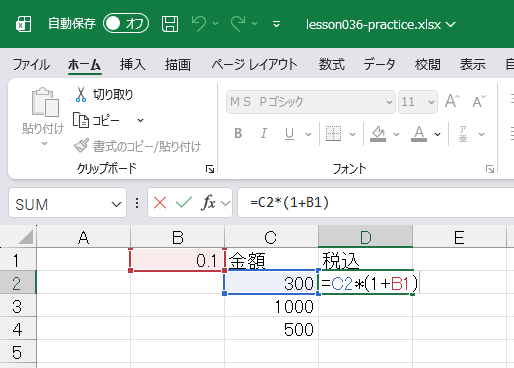This screenshot has width=514, height=368.
Task: Toggle the AutoSave switch (自動保存)
Action: [126, 24]
